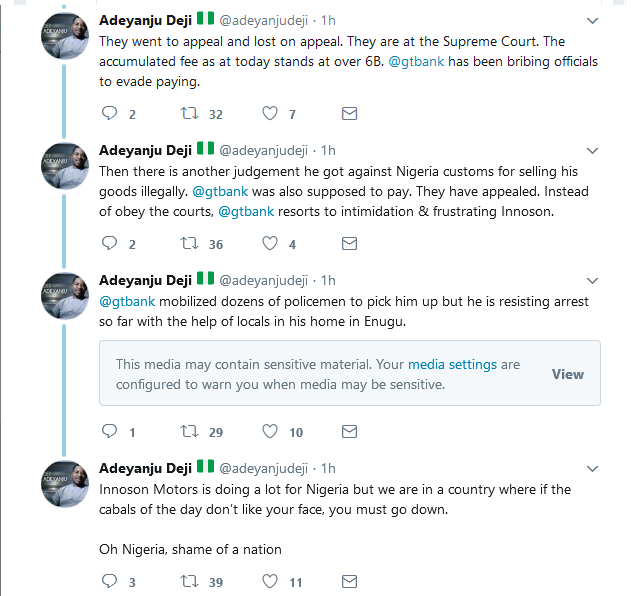Like the tweet about accumulated fee
This screenshot has width=640, height=596.
point(269,114)
